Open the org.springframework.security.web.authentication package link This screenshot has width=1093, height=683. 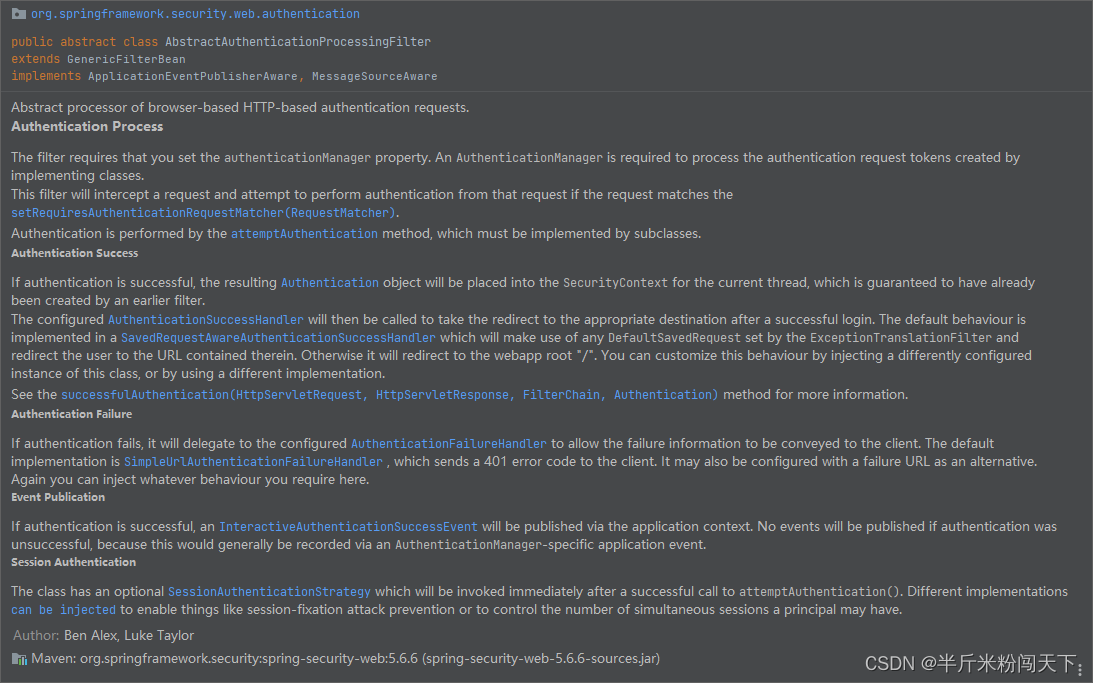tap(195, 13)
